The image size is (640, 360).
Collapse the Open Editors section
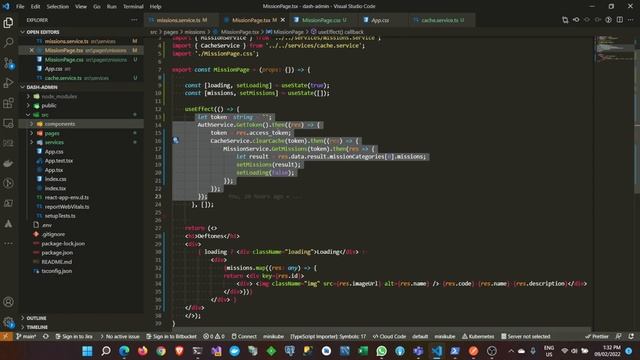coord(22,32)
